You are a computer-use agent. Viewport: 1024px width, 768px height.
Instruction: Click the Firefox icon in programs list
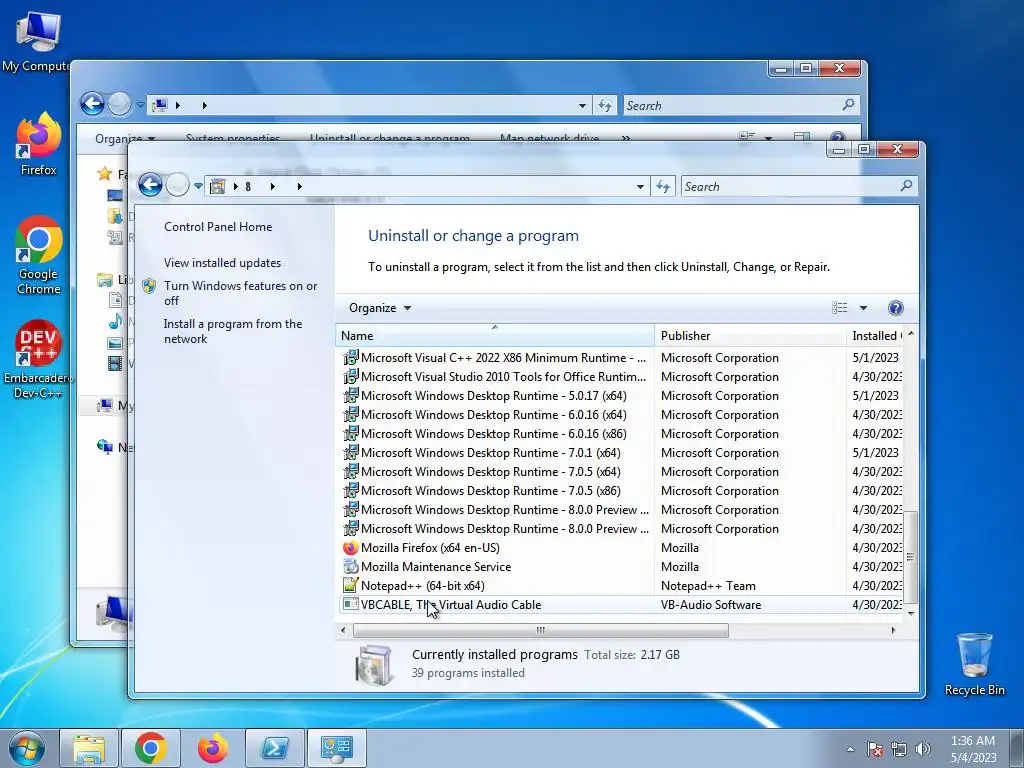click(x=351, y=548)
